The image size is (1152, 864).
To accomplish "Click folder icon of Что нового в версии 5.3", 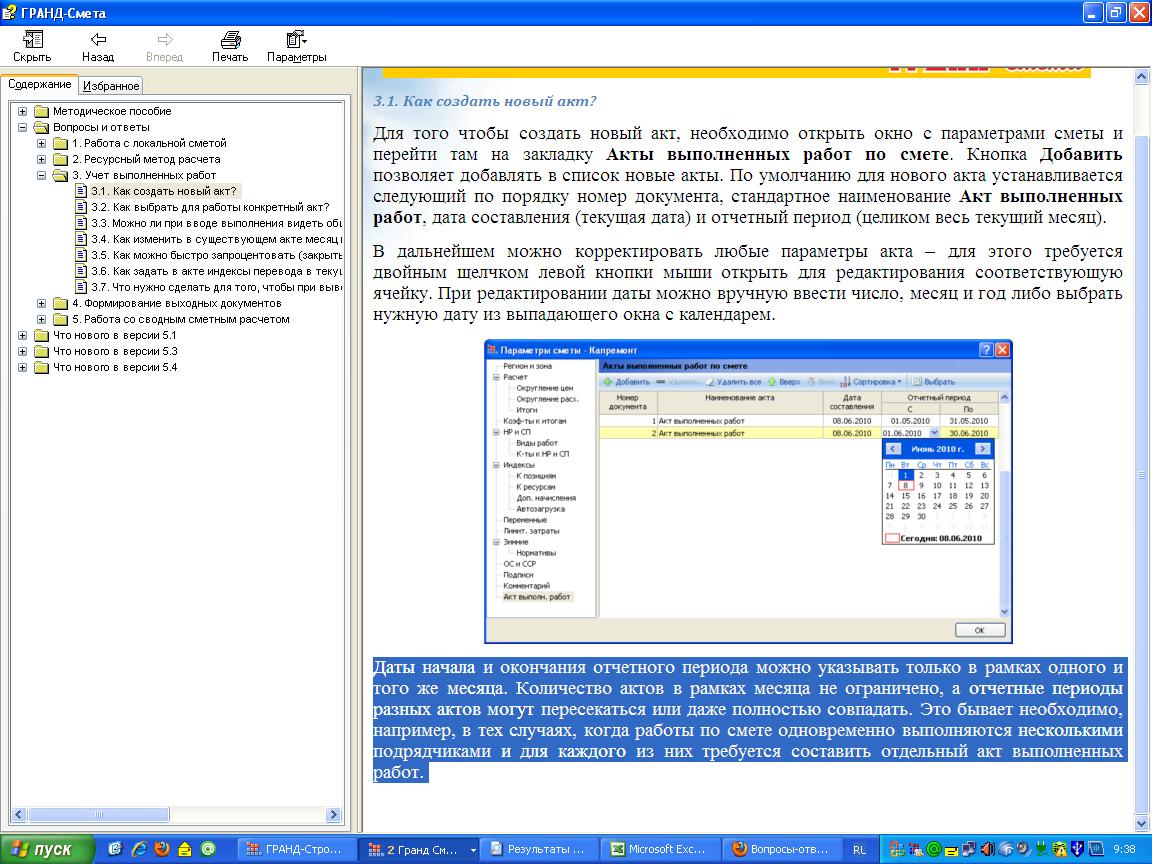I will coord(41,351).
